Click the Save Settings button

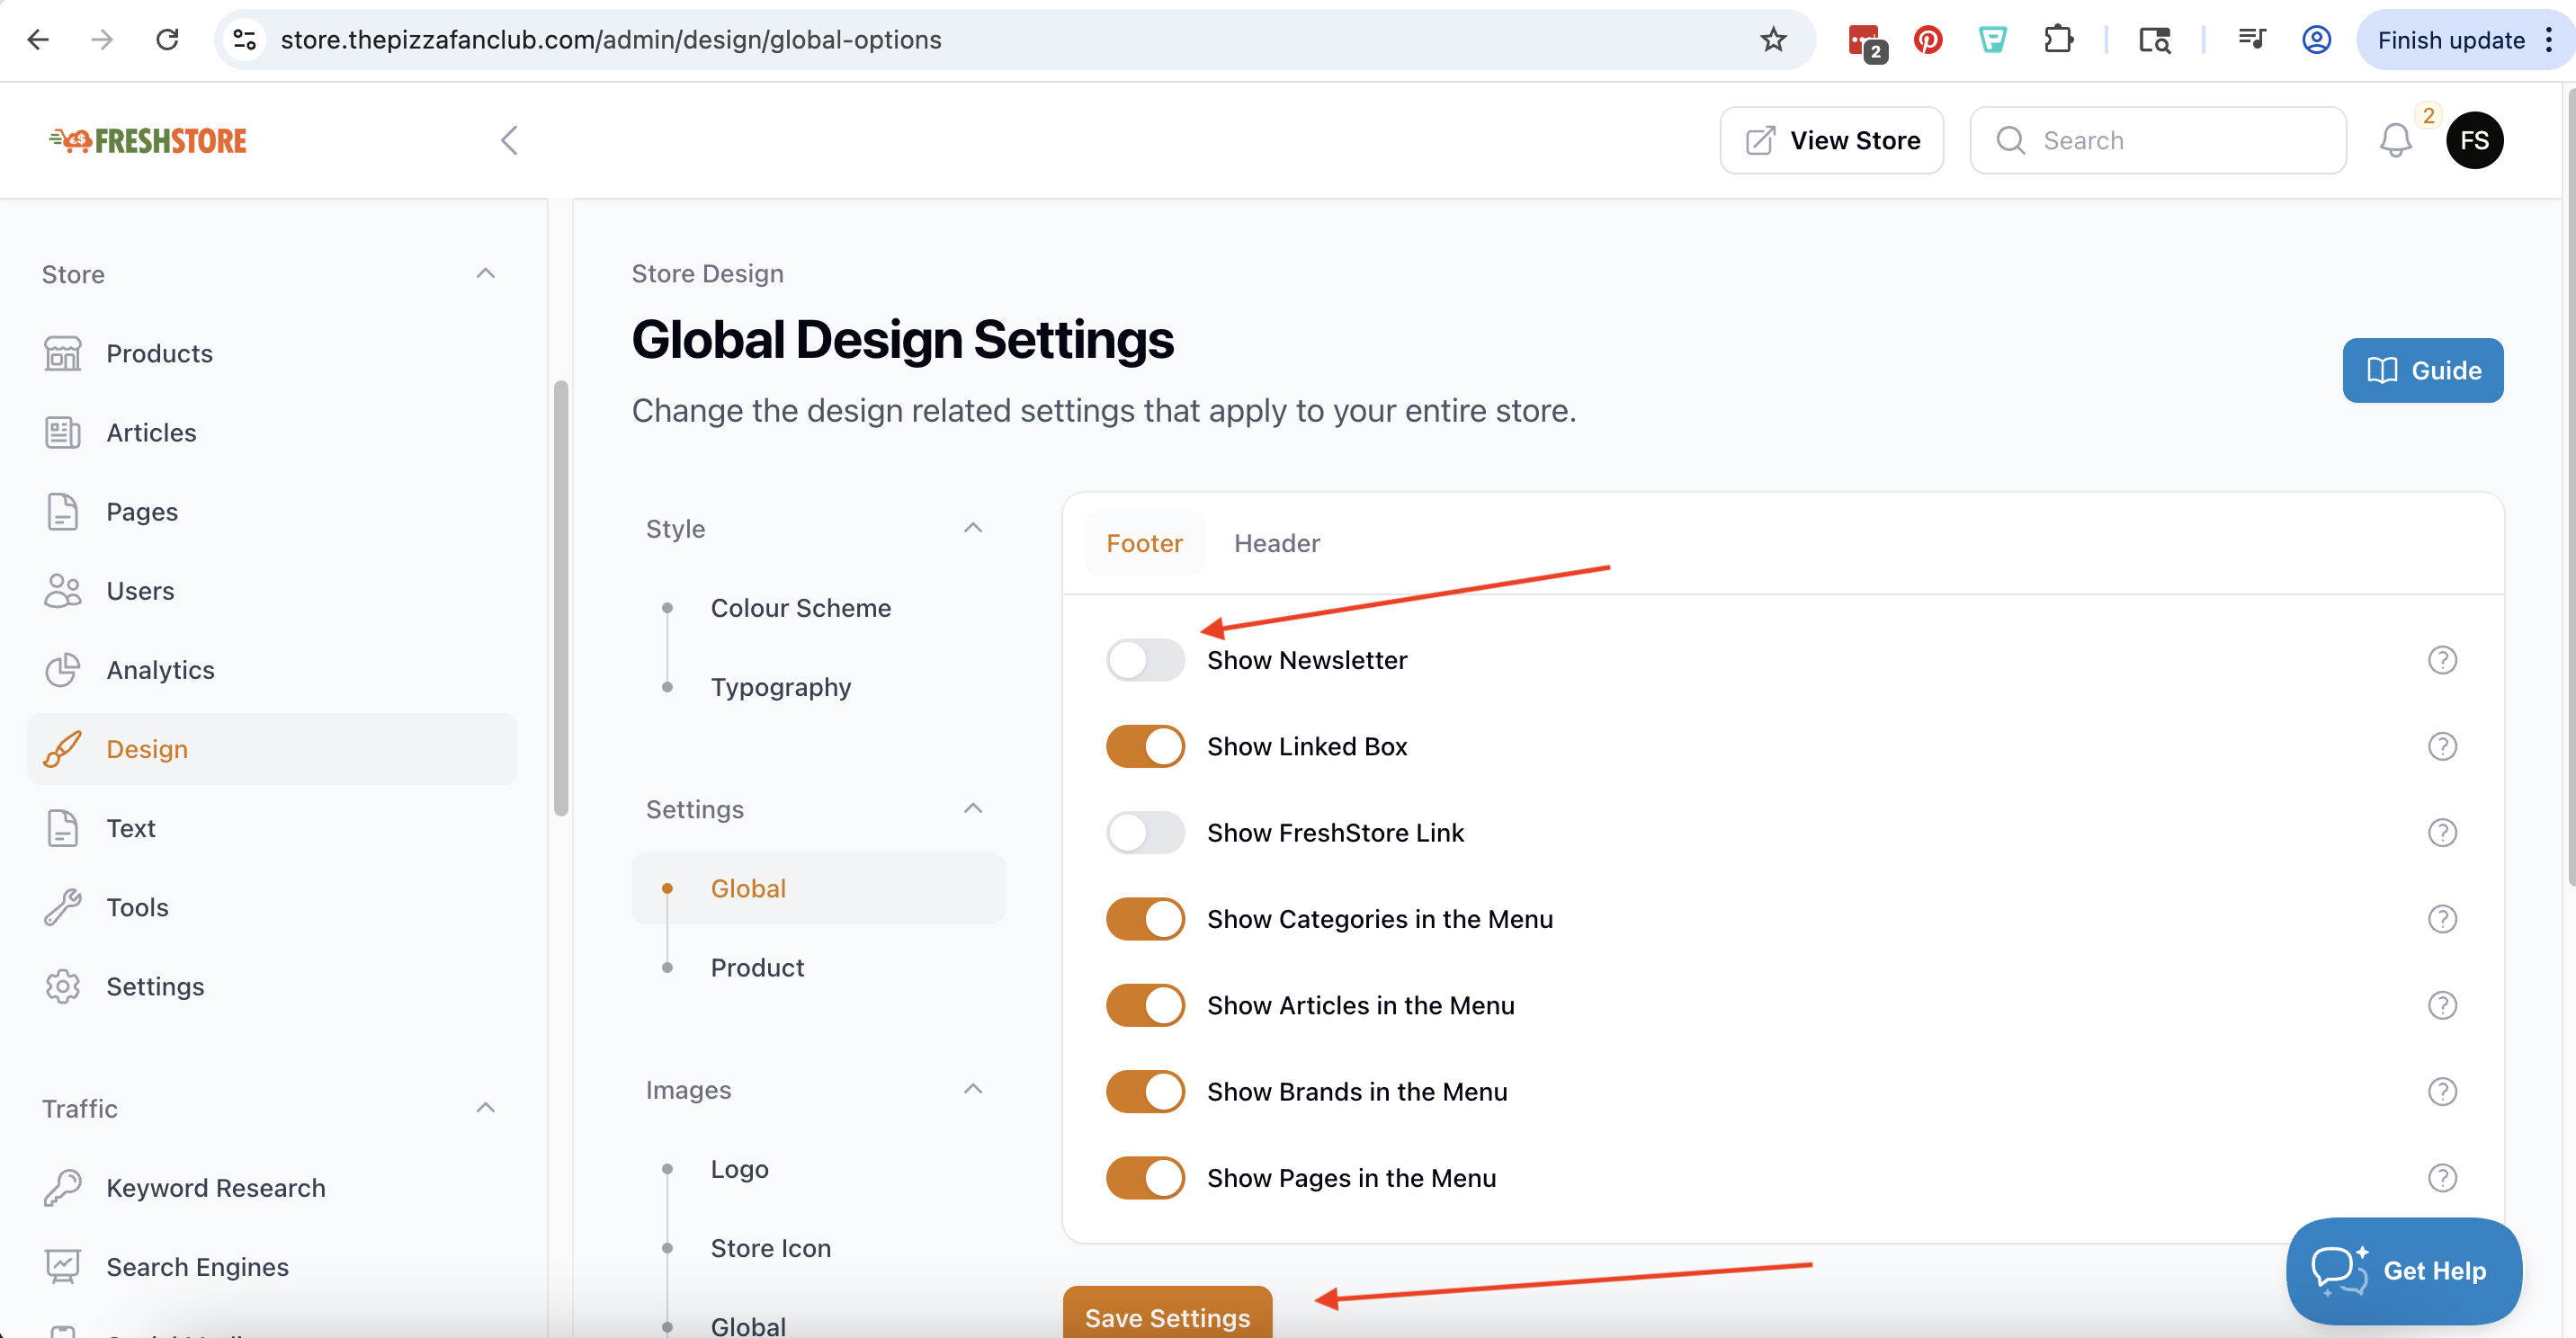coord(1166,1316)
